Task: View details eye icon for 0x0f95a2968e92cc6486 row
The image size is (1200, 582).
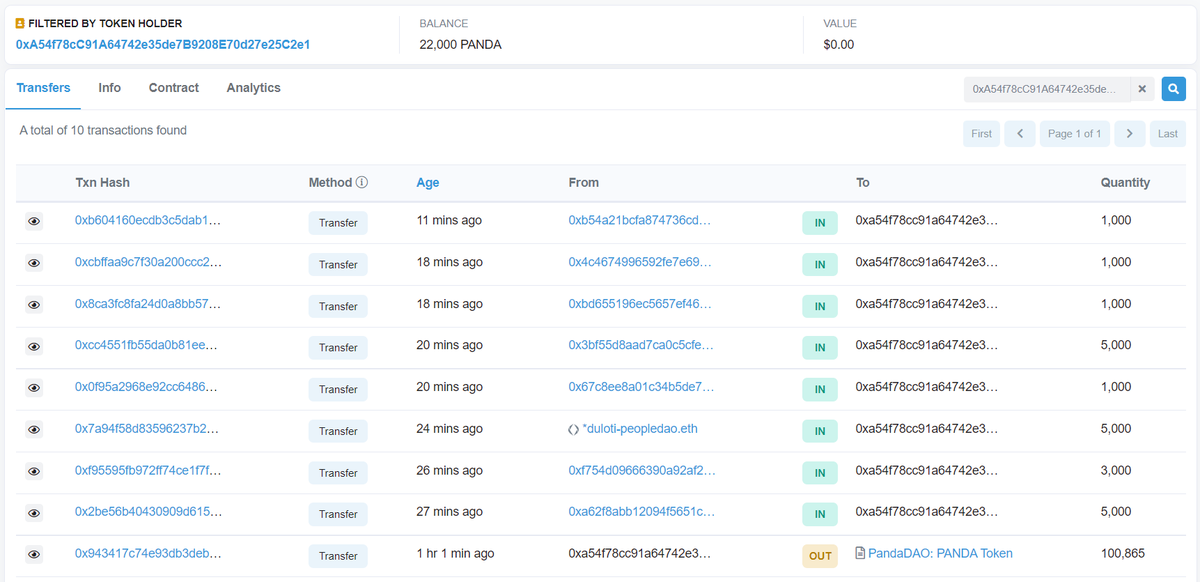Action: coord(34,388)
